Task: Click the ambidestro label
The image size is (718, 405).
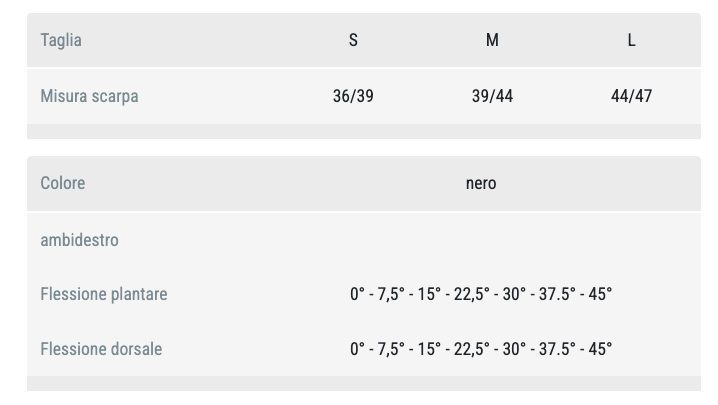Action: (x=79, y=241)
